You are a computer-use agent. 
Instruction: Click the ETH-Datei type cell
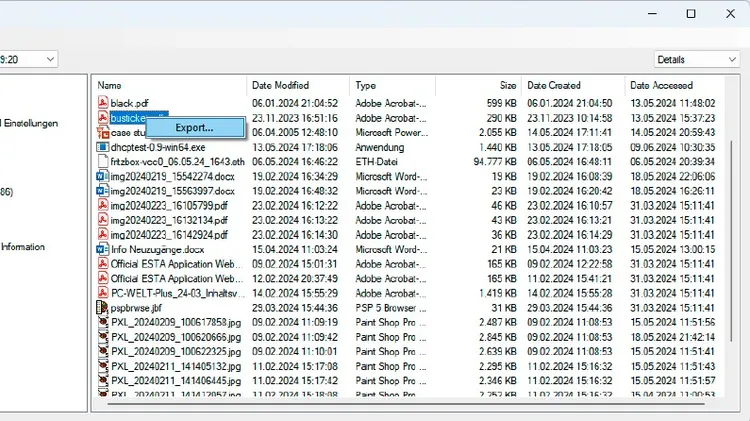click(376, 162)
